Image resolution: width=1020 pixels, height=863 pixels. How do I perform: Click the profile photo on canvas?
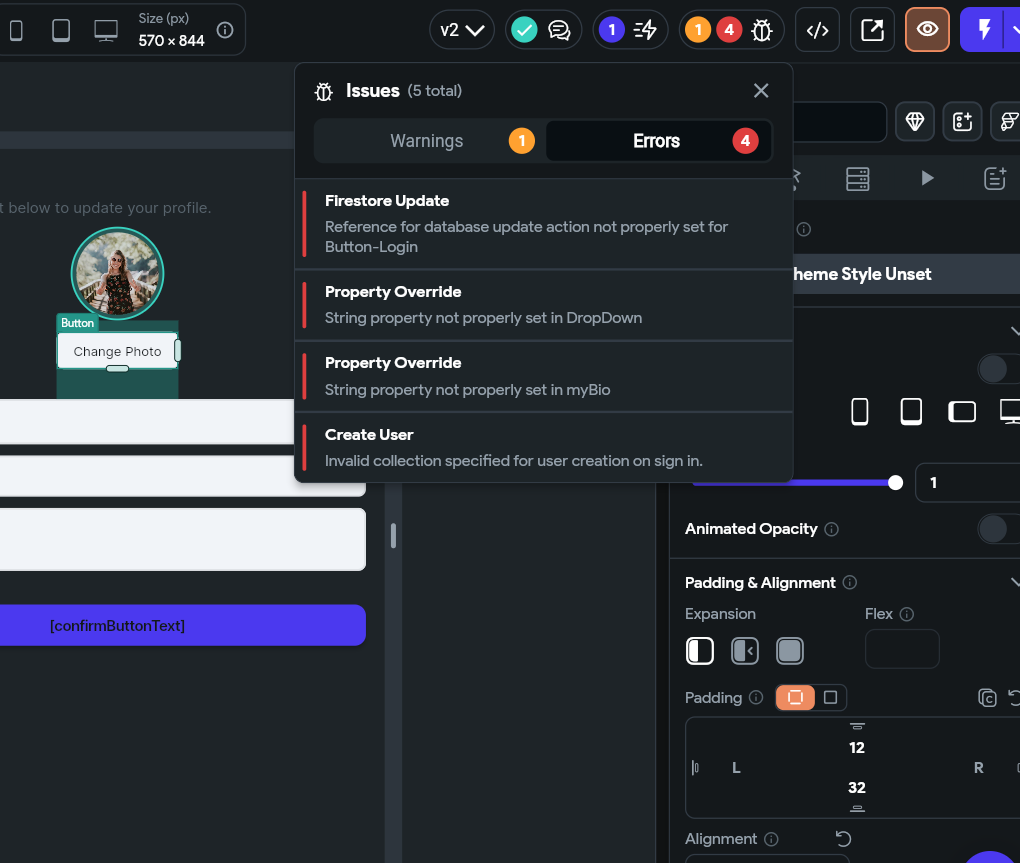[117, 274]
